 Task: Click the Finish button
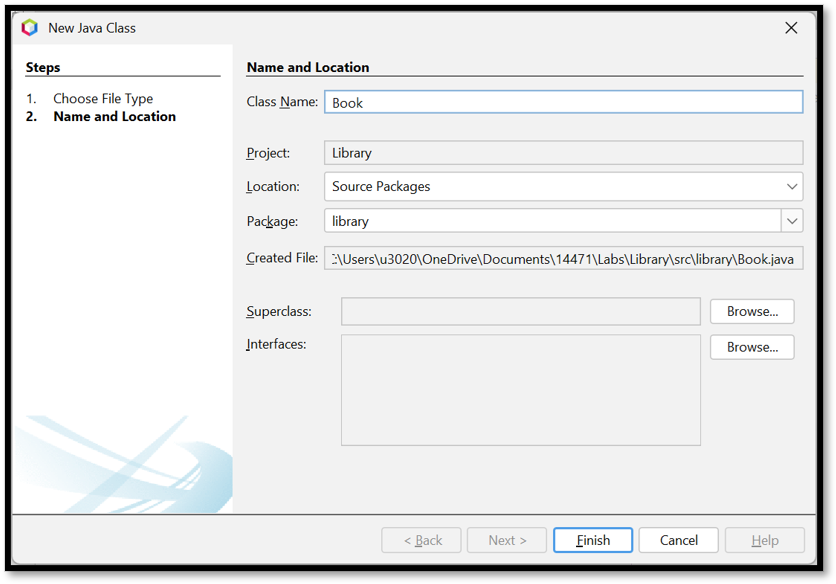pos(593,540)
